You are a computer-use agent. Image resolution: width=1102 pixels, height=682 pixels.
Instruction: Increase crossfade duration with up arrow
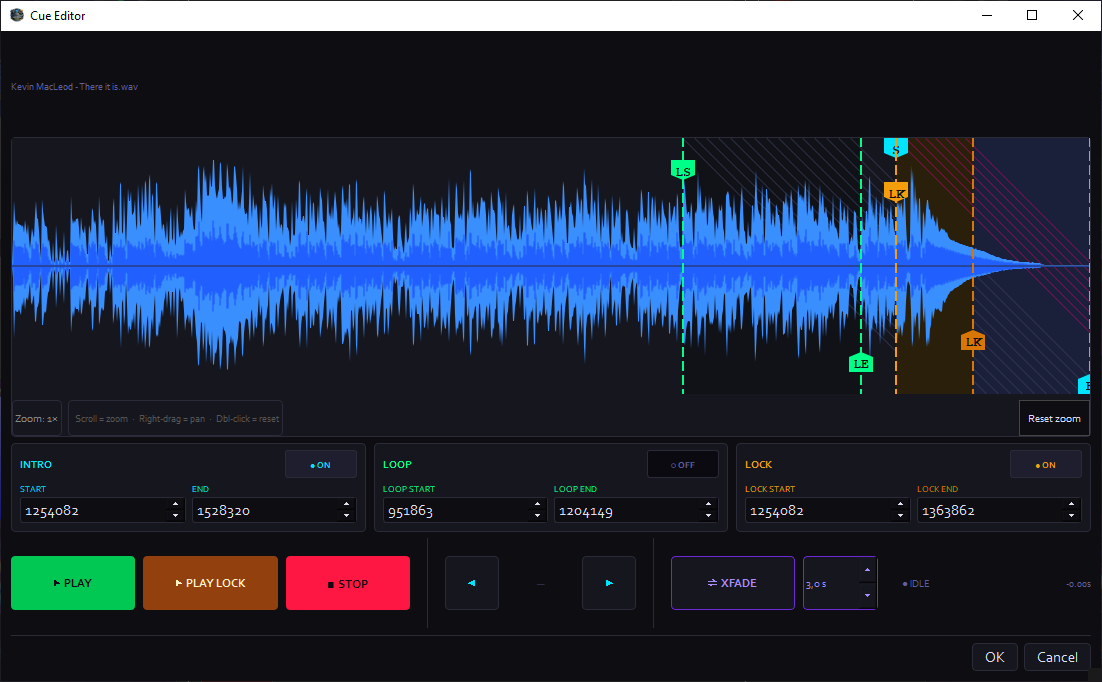coord(867,570)
